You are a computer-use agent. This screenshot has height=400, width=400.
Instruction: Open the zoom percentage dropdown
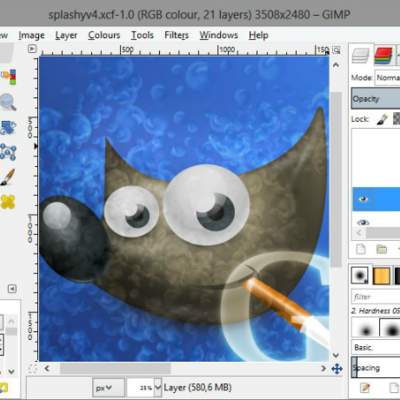pos(158,388)
